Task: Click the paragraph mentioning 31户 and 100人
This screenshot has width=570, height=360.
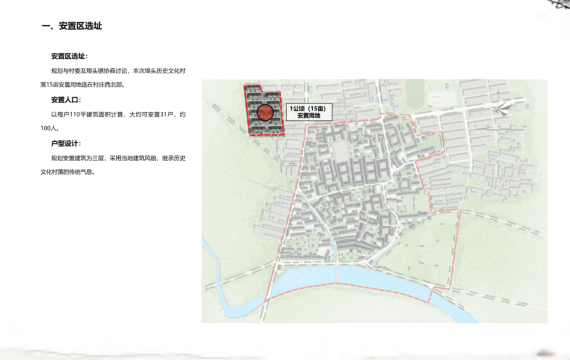Action: [113, 121]
